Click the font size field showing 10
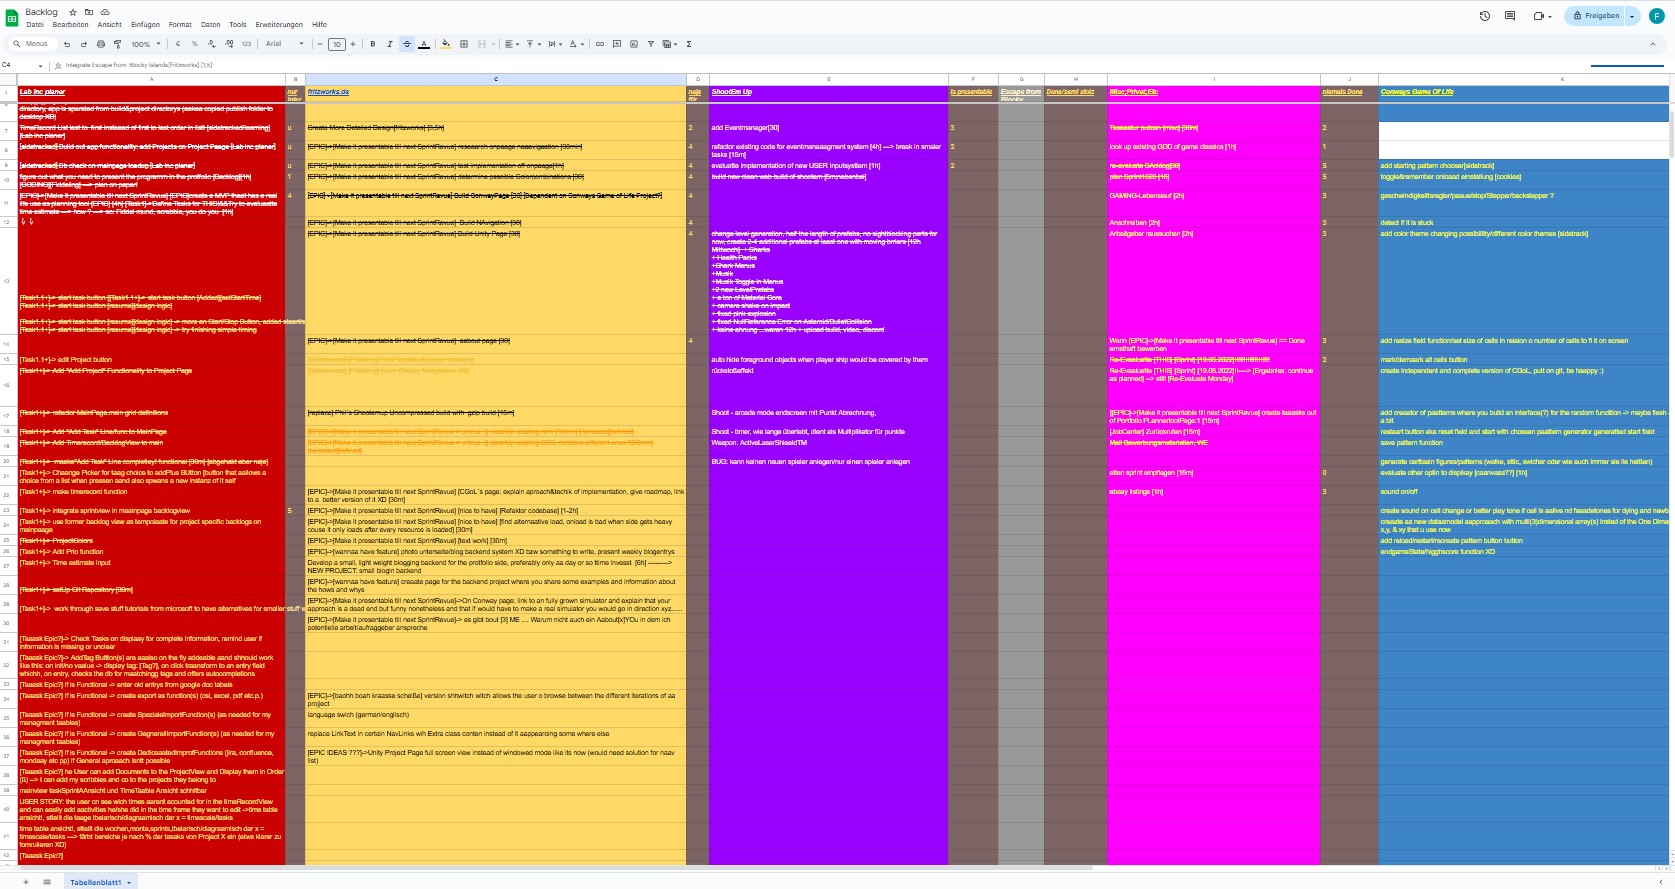Viewport: 1675px width, 889px height. coord(337,44)
